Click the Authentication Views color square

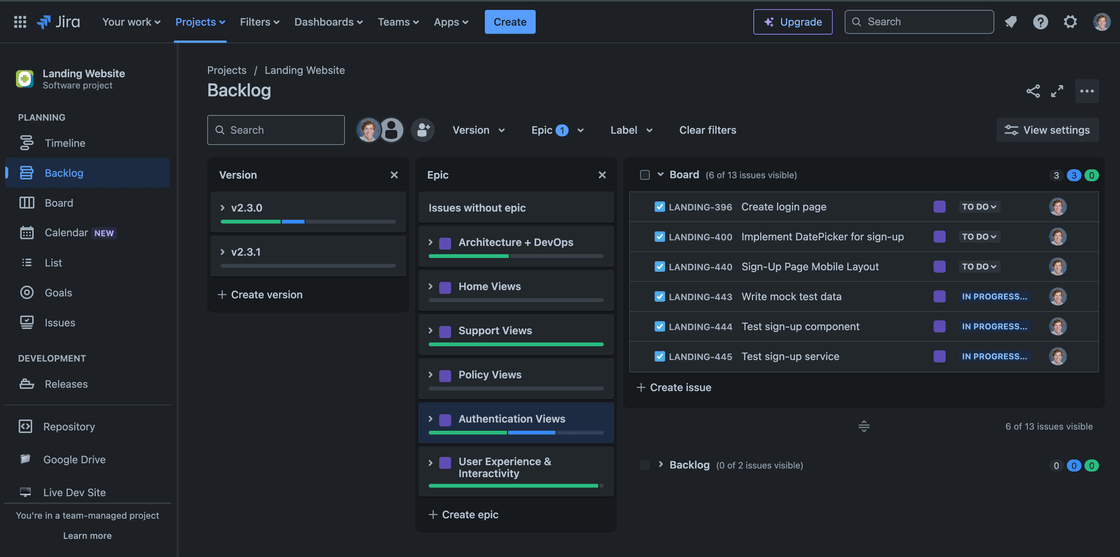tap(445, 420)
